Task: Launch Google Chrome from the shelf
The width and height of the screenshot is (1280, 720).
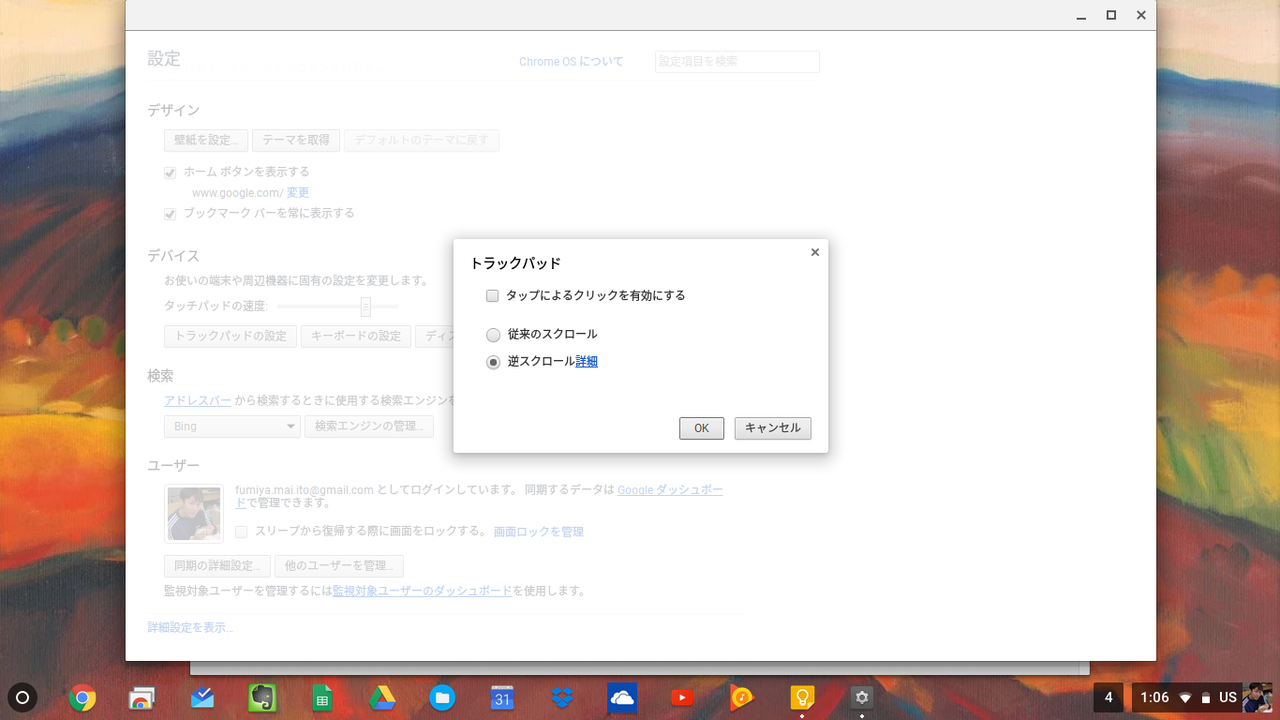Action: (x=82, y=698)
